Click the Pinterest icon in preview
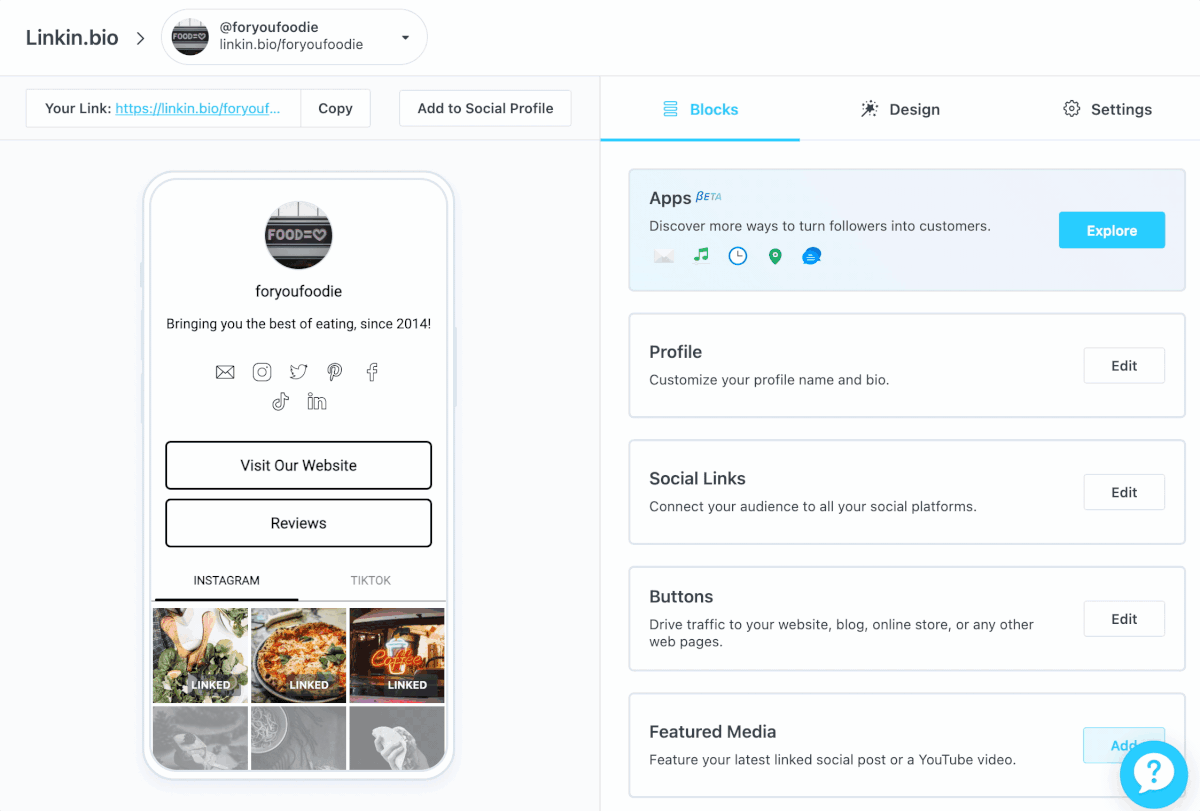This screenshot has width=1200, height=811. (x=335, y=372)
